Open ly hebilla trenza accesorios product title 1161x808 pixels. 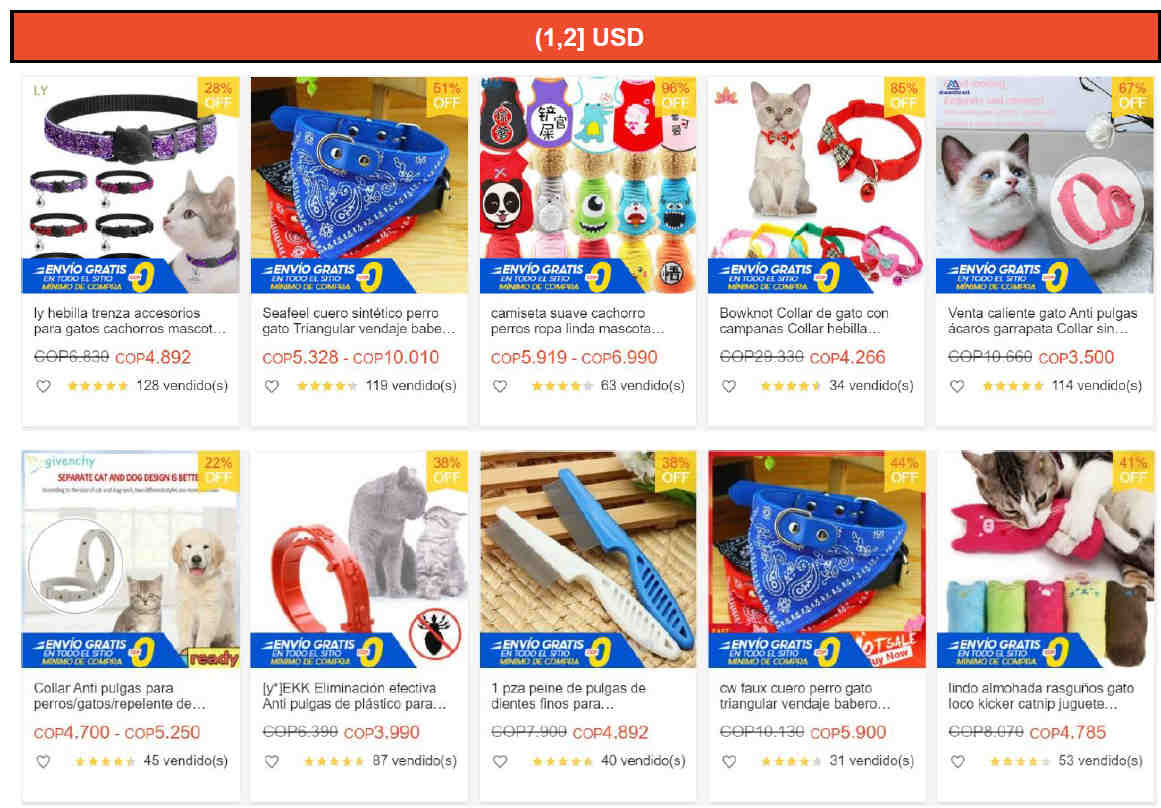coord(130,321)
